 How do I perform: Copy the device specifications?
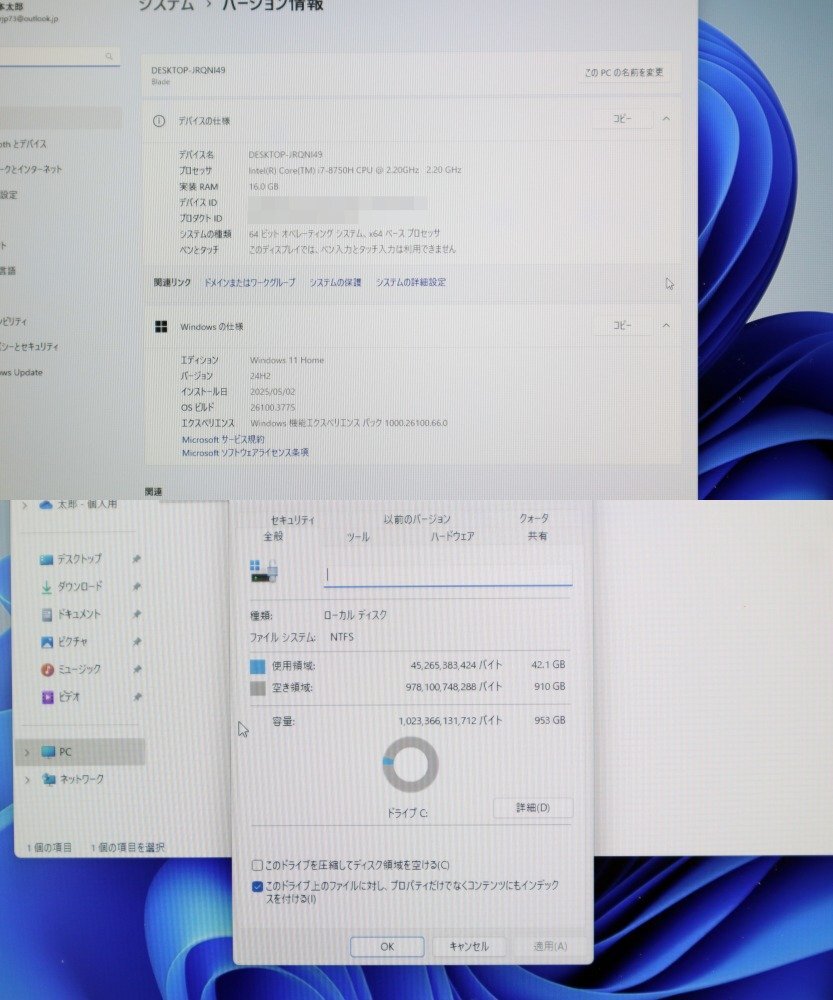(622, 119)
